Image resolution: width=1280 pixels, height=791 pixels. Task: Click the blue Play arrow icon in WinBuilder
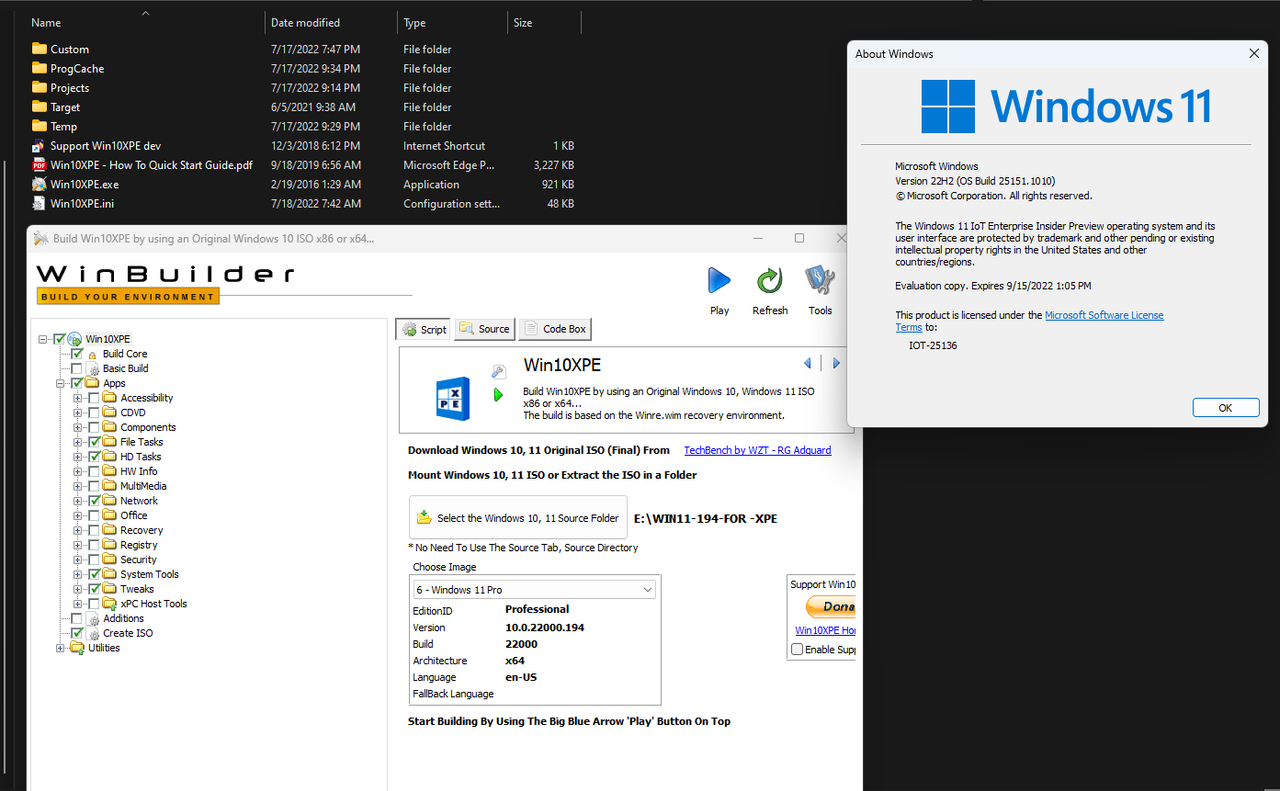pyautogui.click(x=719, y=281)
